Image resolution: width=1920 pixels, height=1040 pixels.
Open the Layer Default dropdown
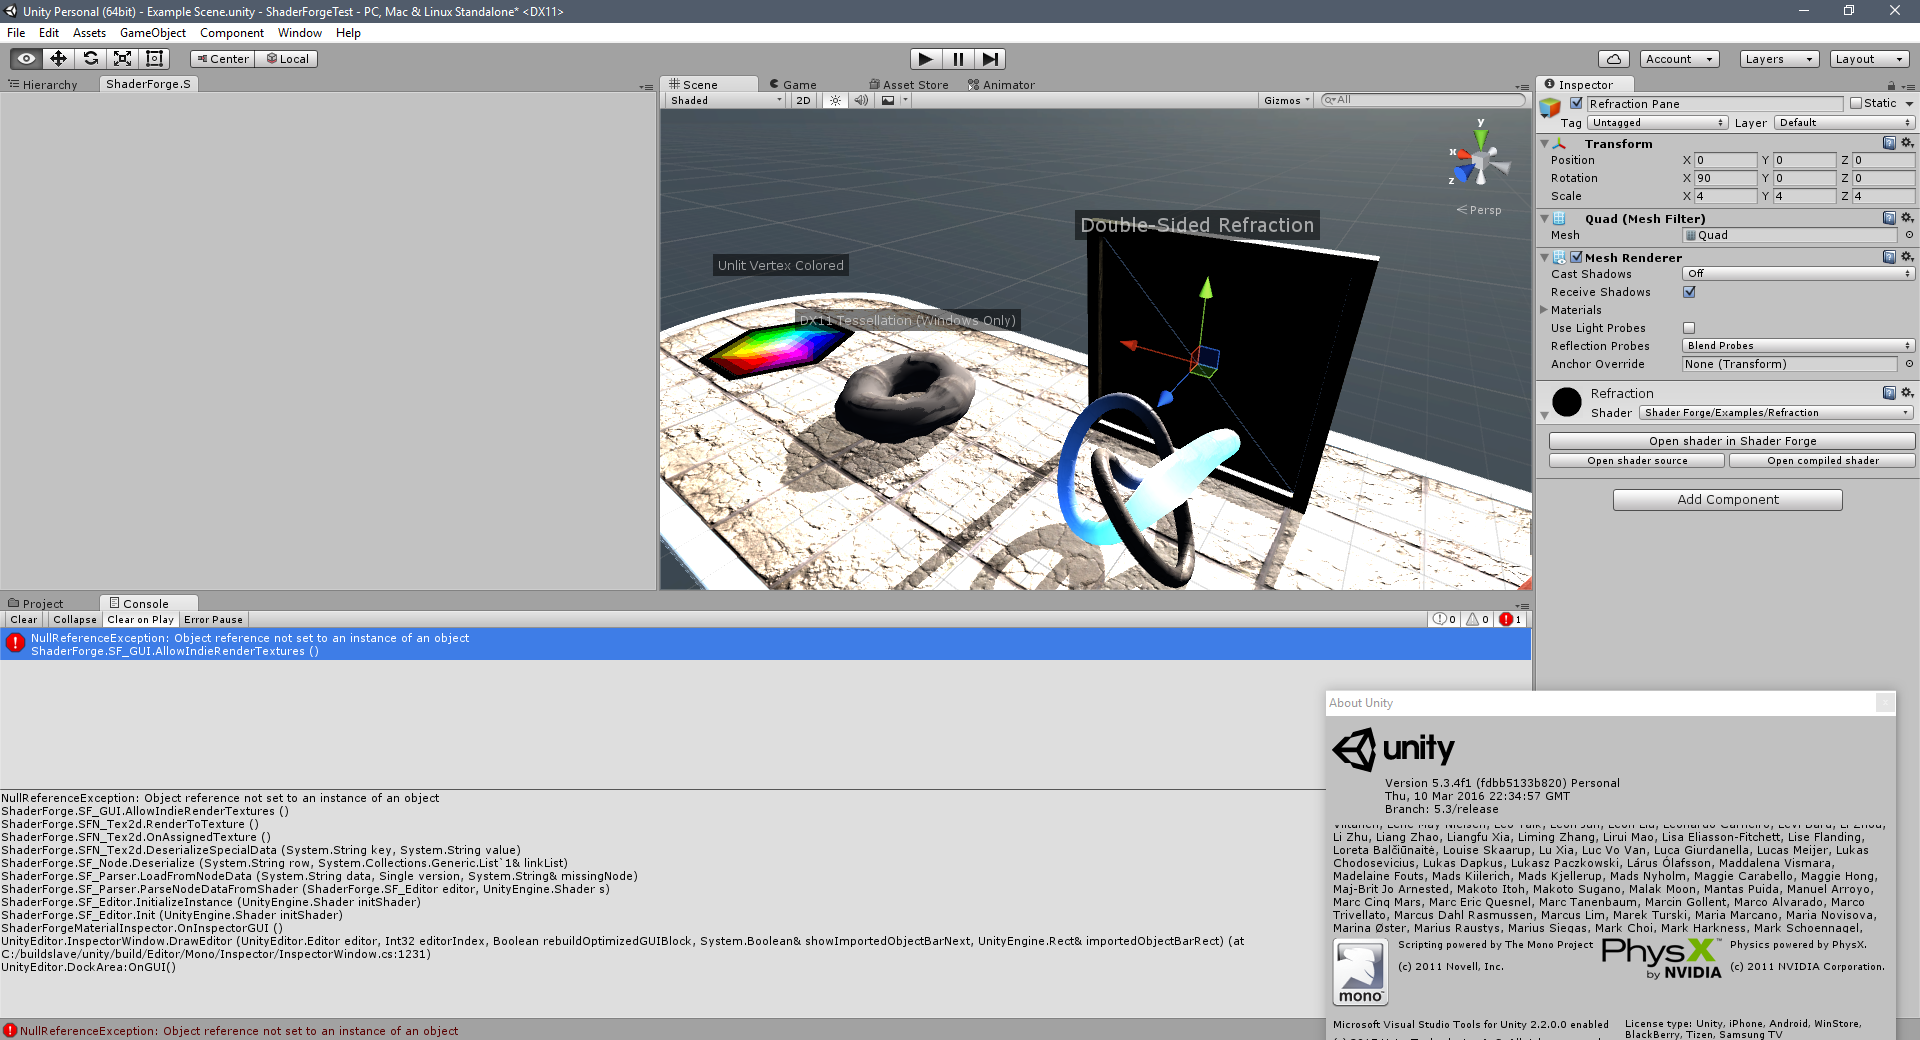(x=1844, y=123)
